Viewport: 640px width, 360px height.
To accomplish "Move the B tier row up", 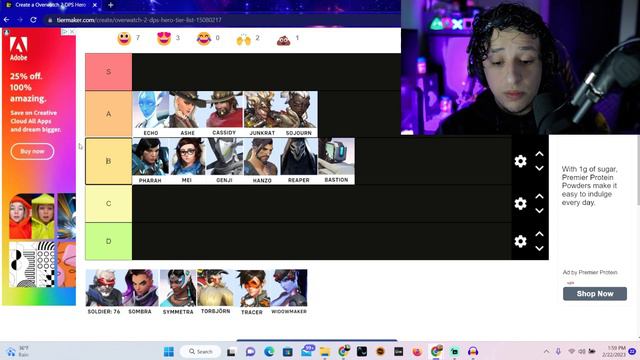I will click(x=539, y=154).
